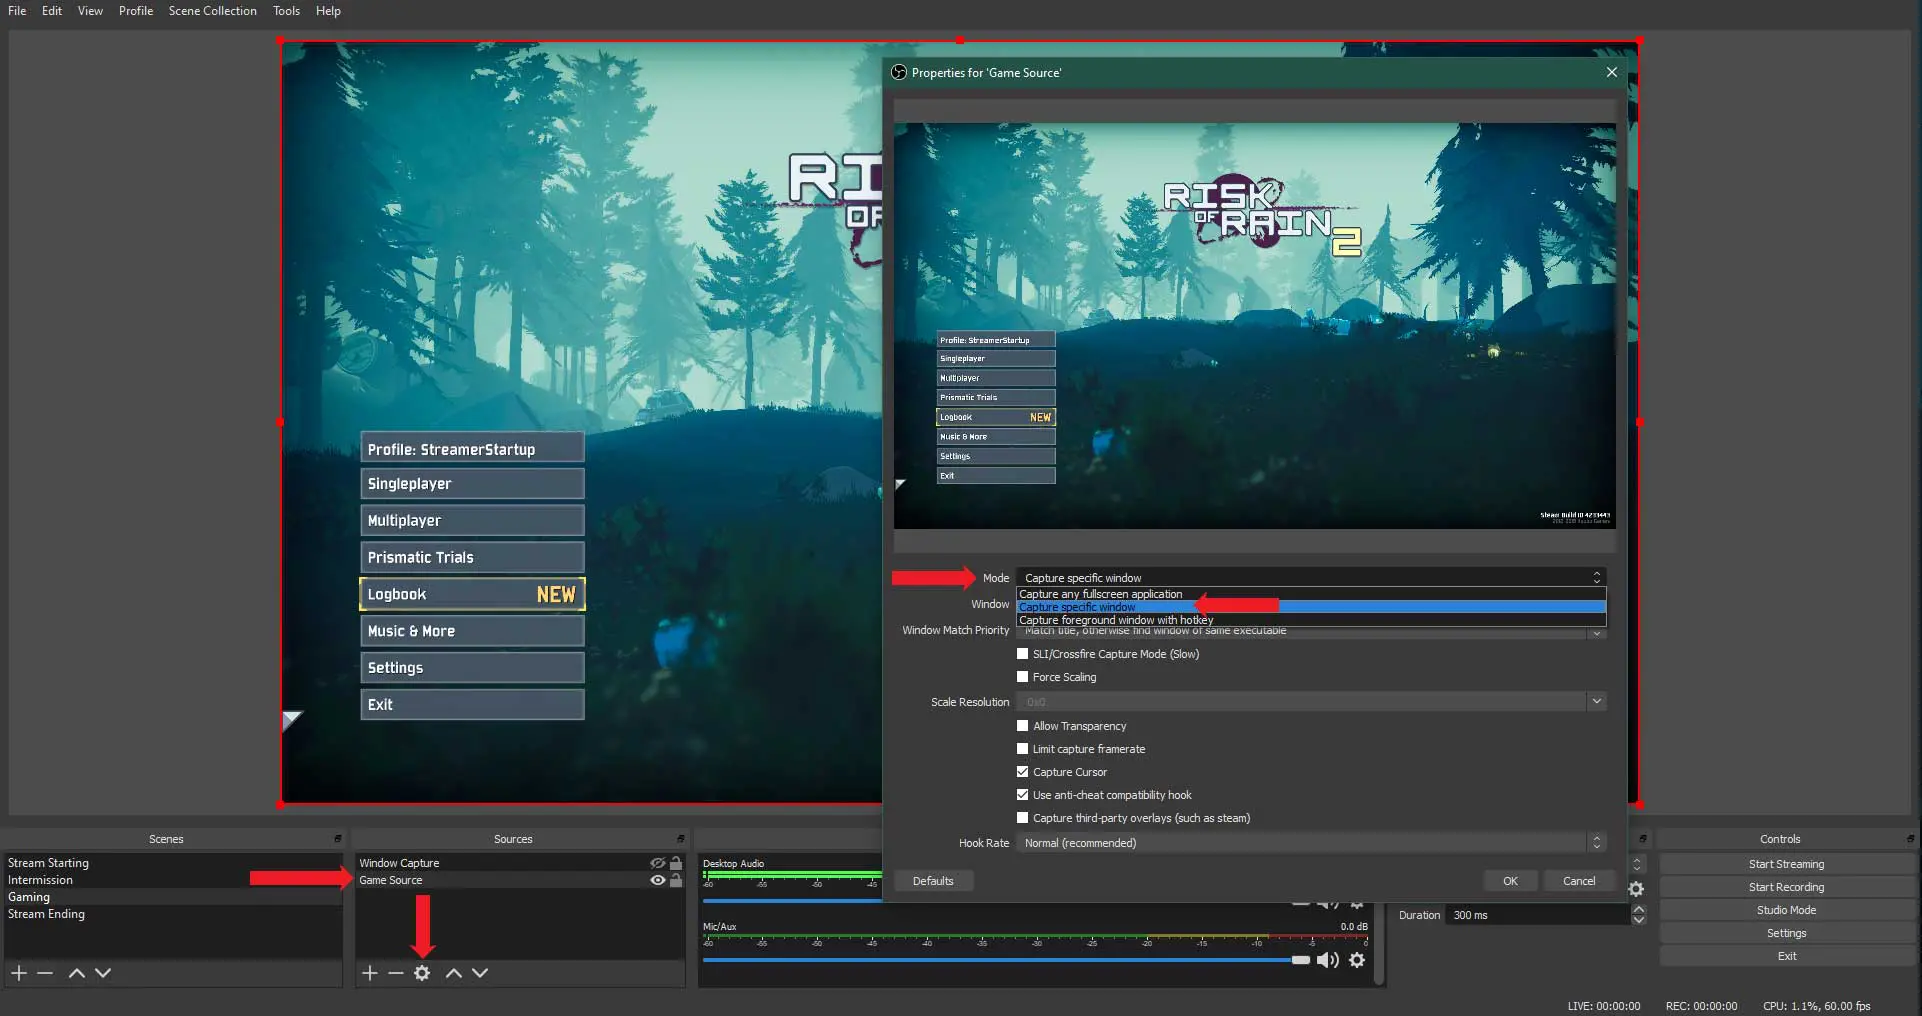This screenshot has width=1922, height=1016.
Task: Open the Scene Collection menu
Action: (x=212, y=11)
